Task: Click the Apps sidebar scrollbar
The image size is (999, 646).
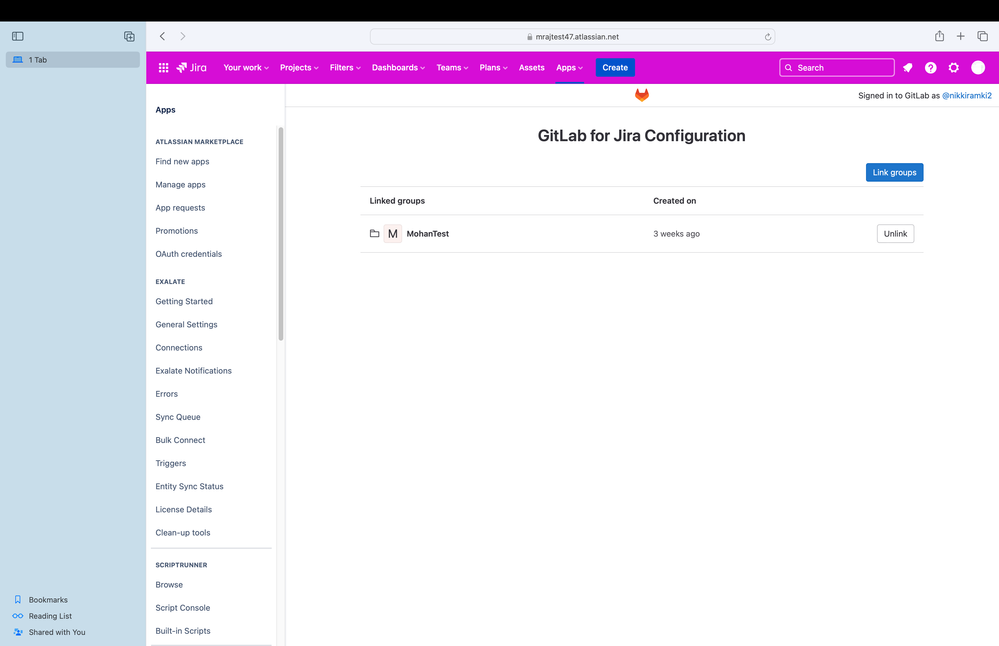Action: (x=281, y=234)
